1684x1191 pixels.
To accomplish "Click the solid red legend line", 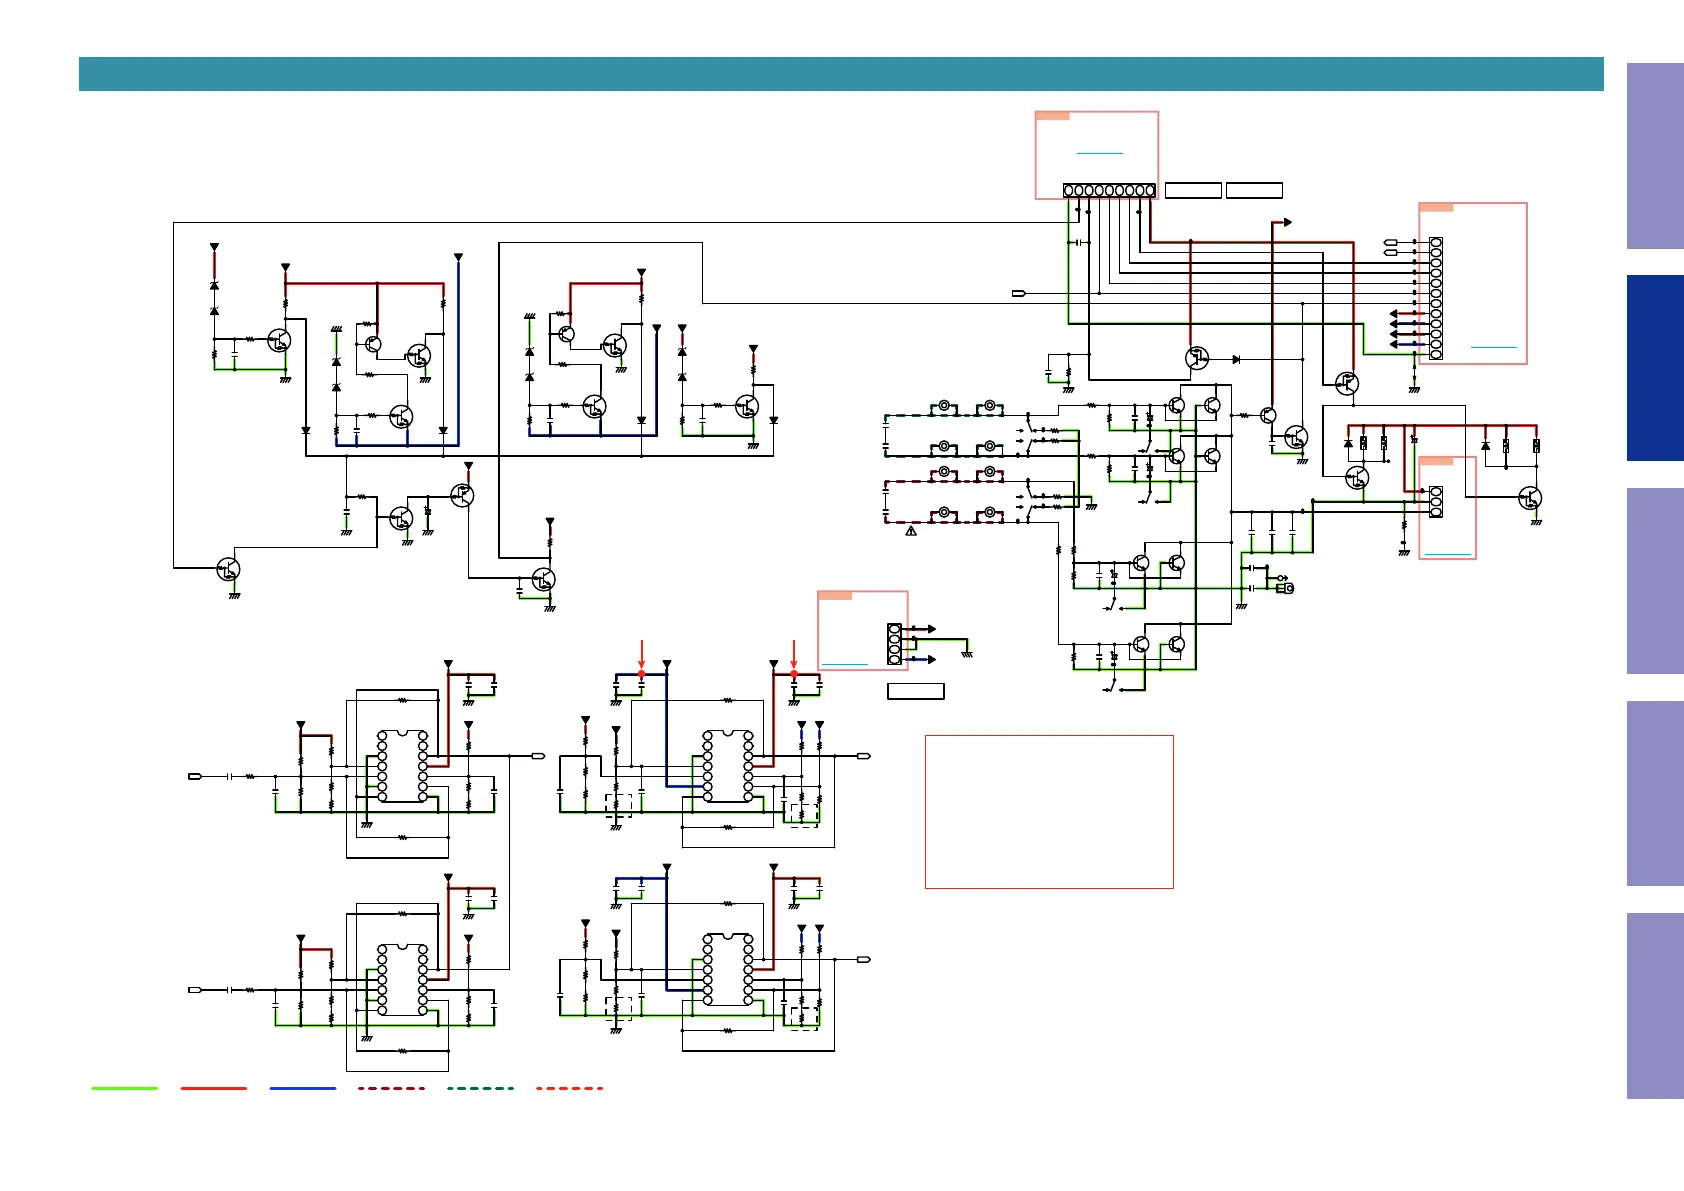I will click(x=214, y=1088).
